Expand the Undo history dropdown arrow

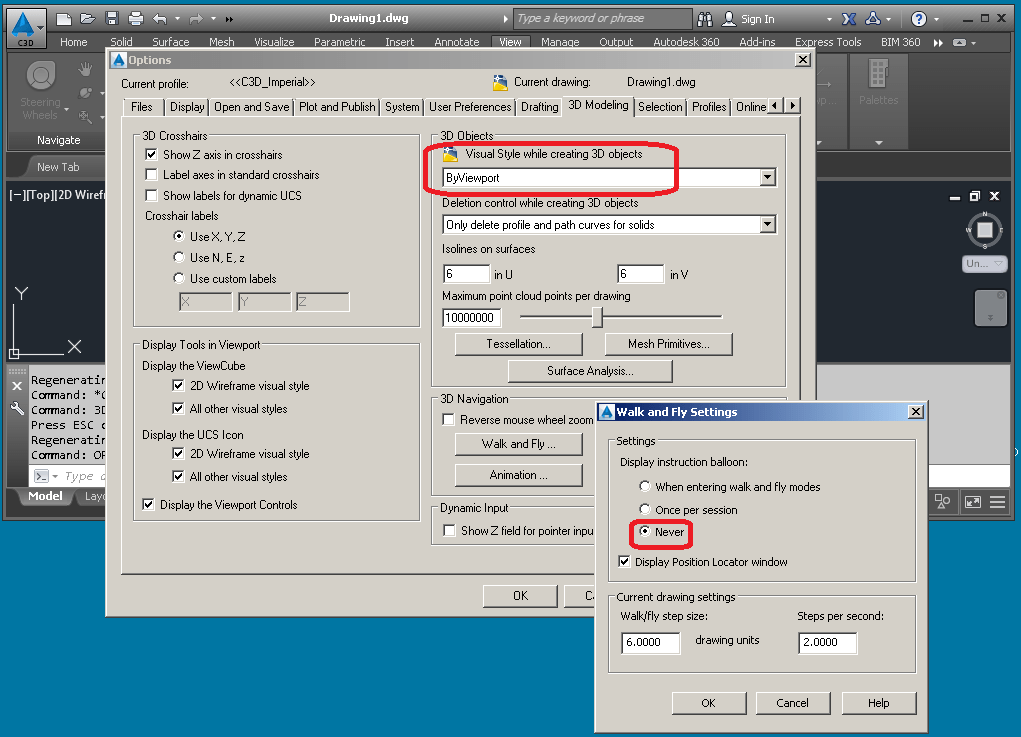pyautogui.click(x=177, y=19)
